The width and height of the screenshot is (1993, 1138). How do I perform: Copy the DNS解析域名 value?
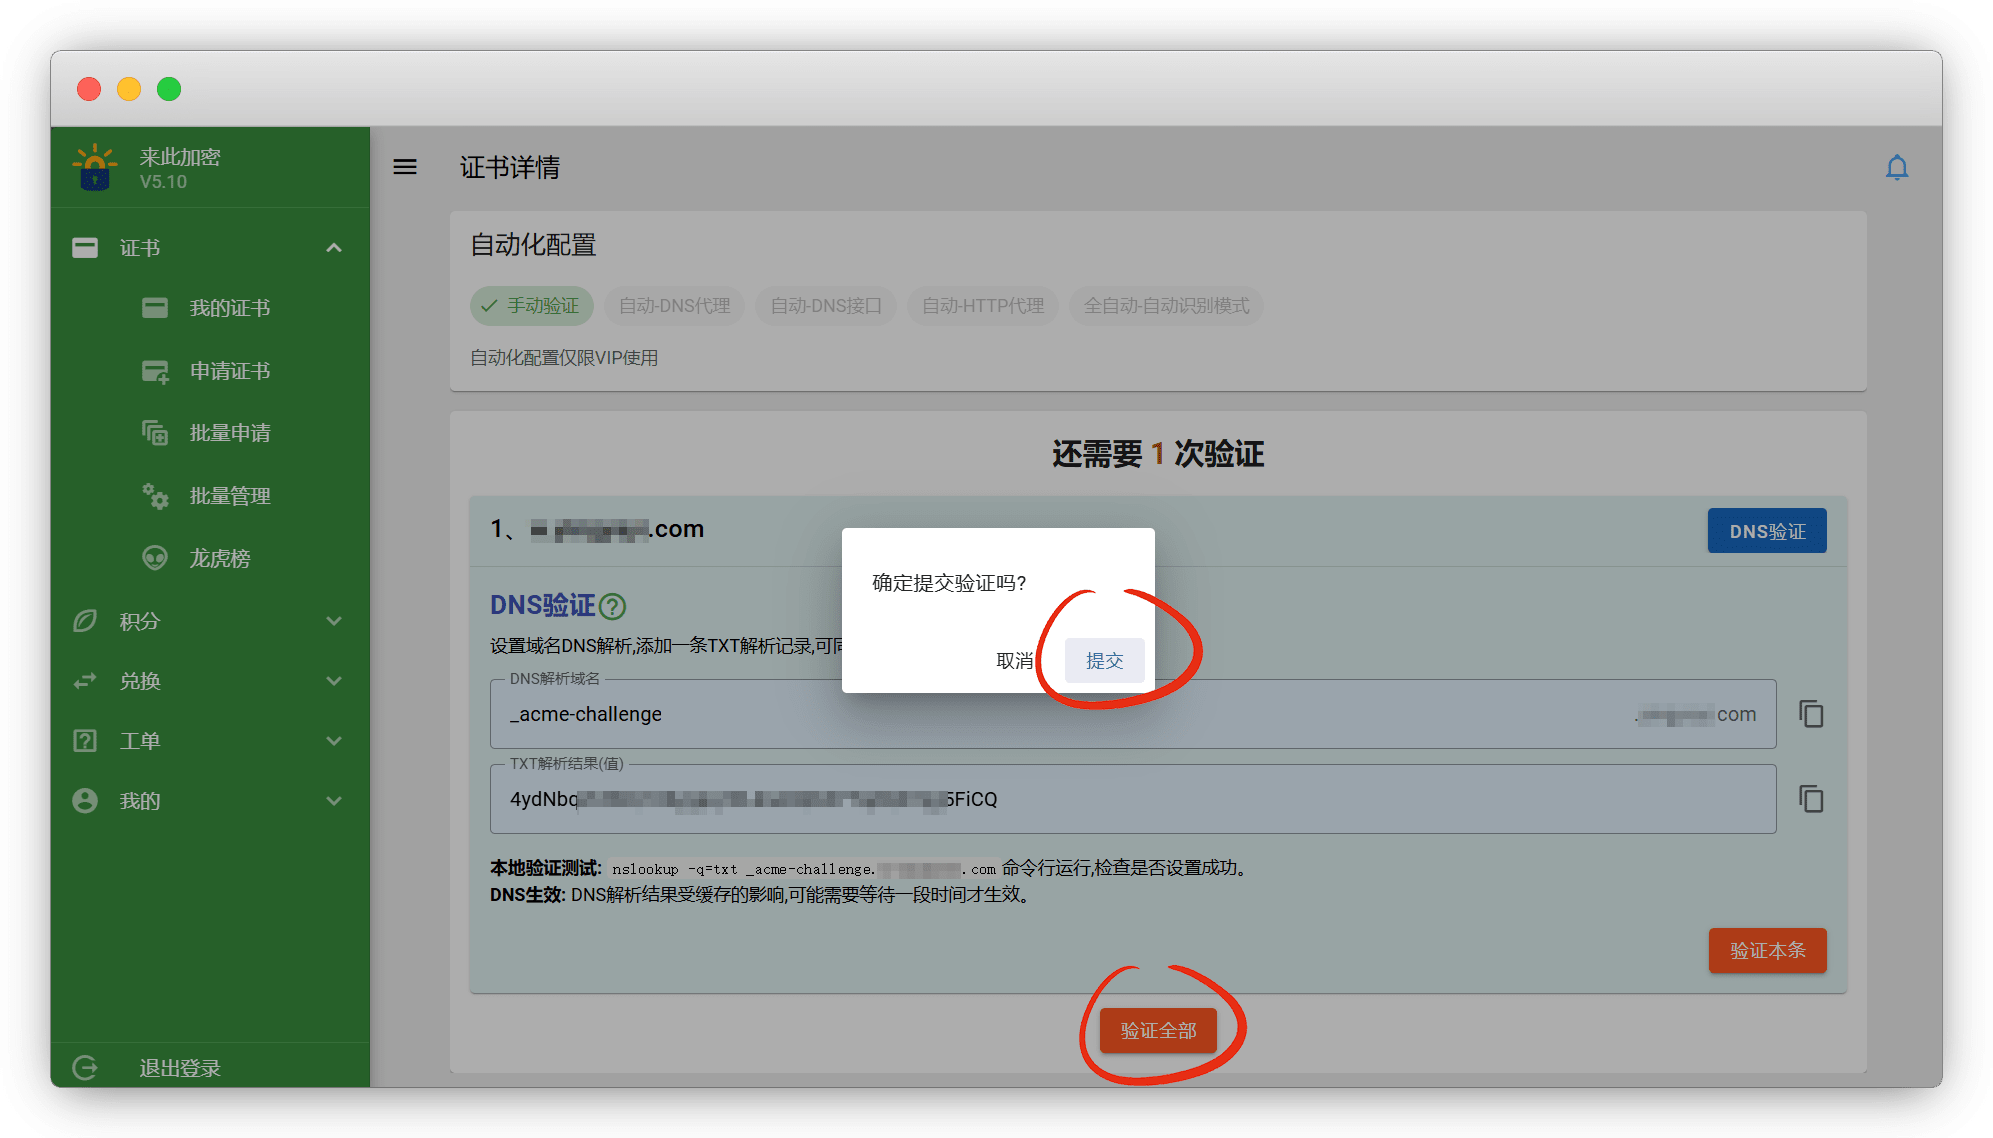point(1811,714)
